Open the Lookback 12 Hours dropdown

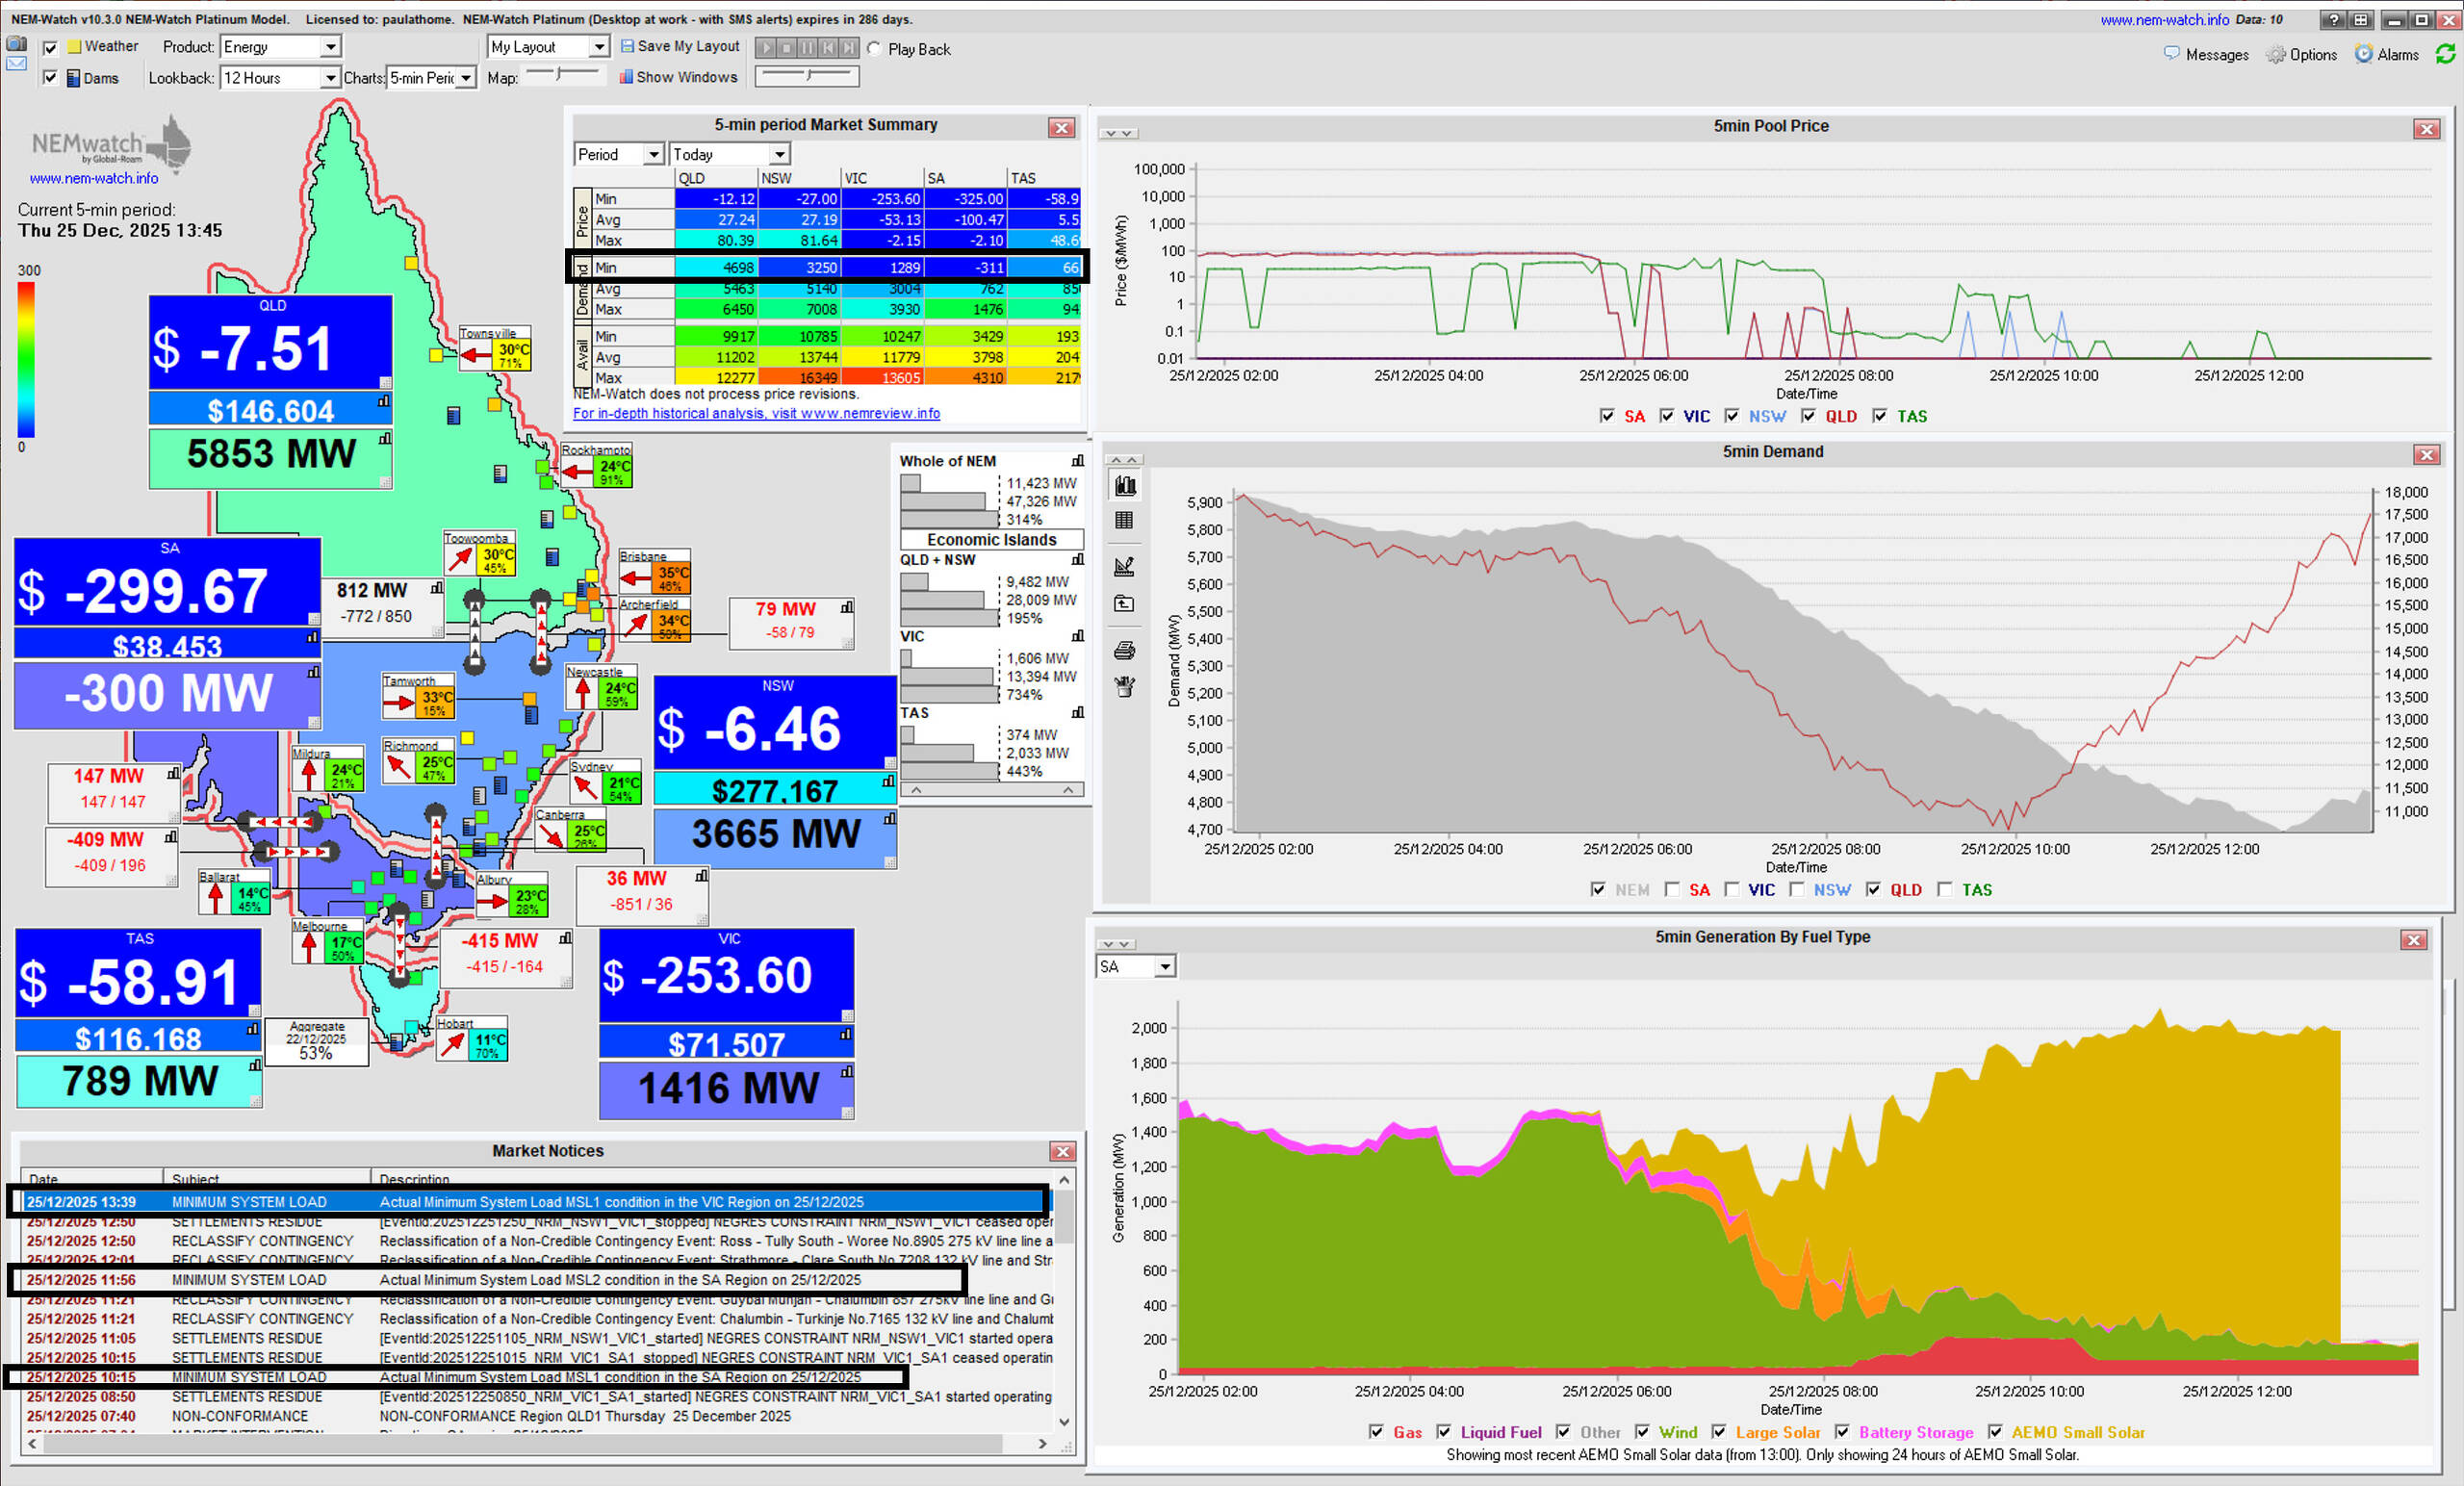pyautogui.click(x=329, y=78)
